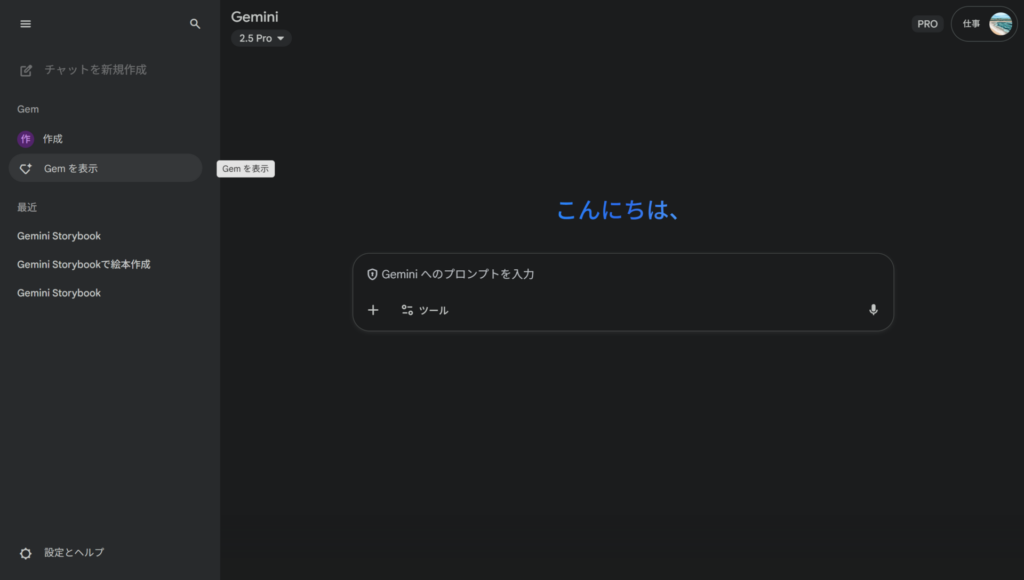Activate the microphone voice input icon

tap(873, 310)
